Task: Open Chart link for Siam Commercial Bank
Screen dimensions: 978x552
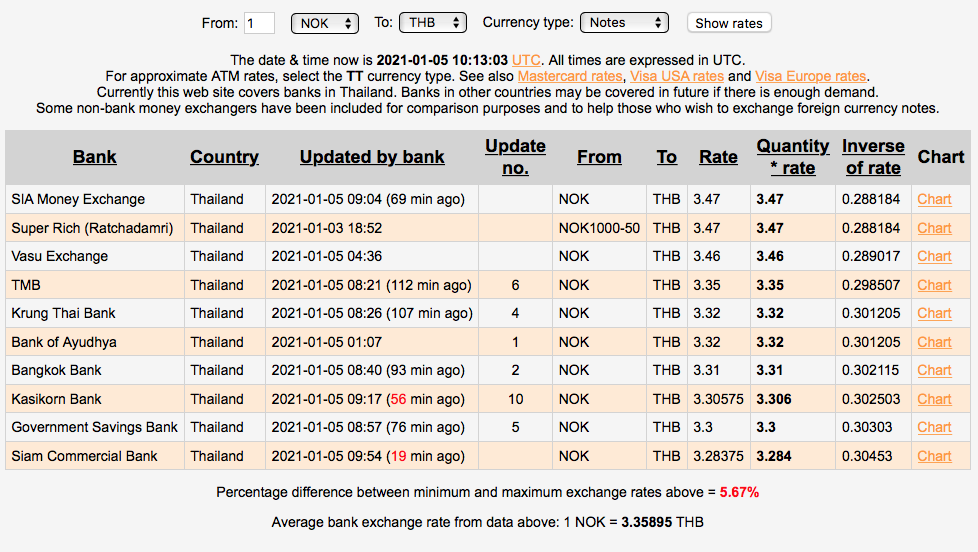Action: pyautogui.click(x=934, y=456)
